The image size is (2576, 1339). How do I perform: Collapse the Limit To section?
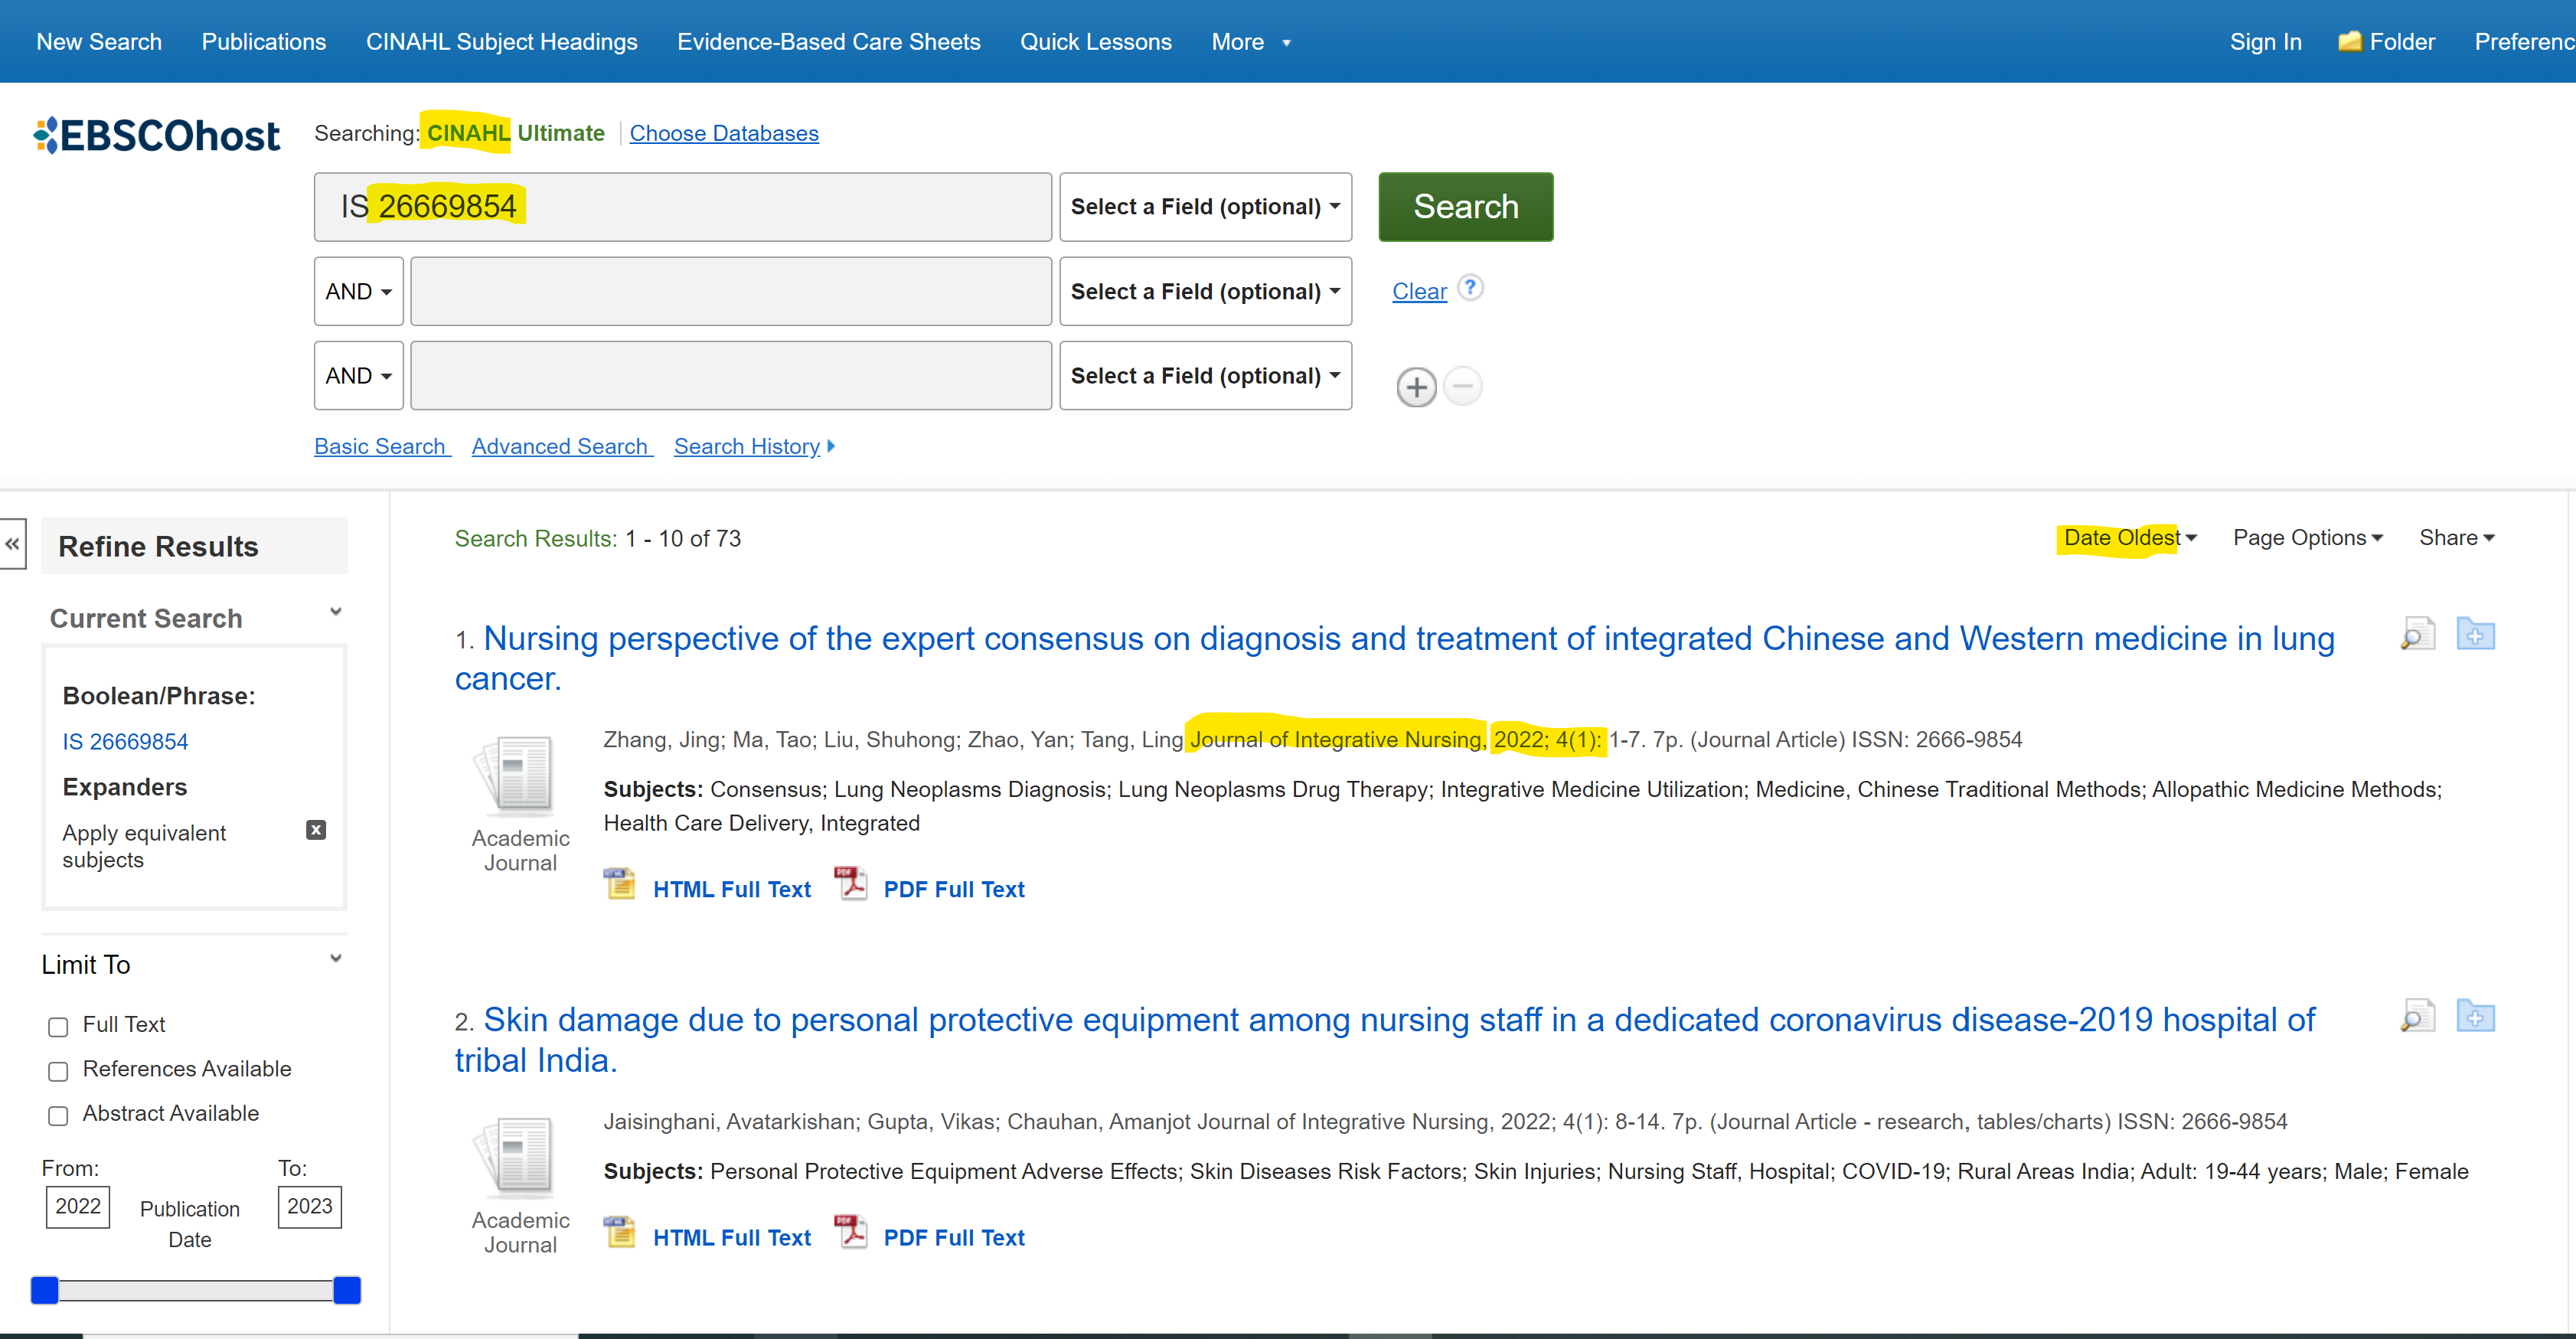[x=336, y=959]
